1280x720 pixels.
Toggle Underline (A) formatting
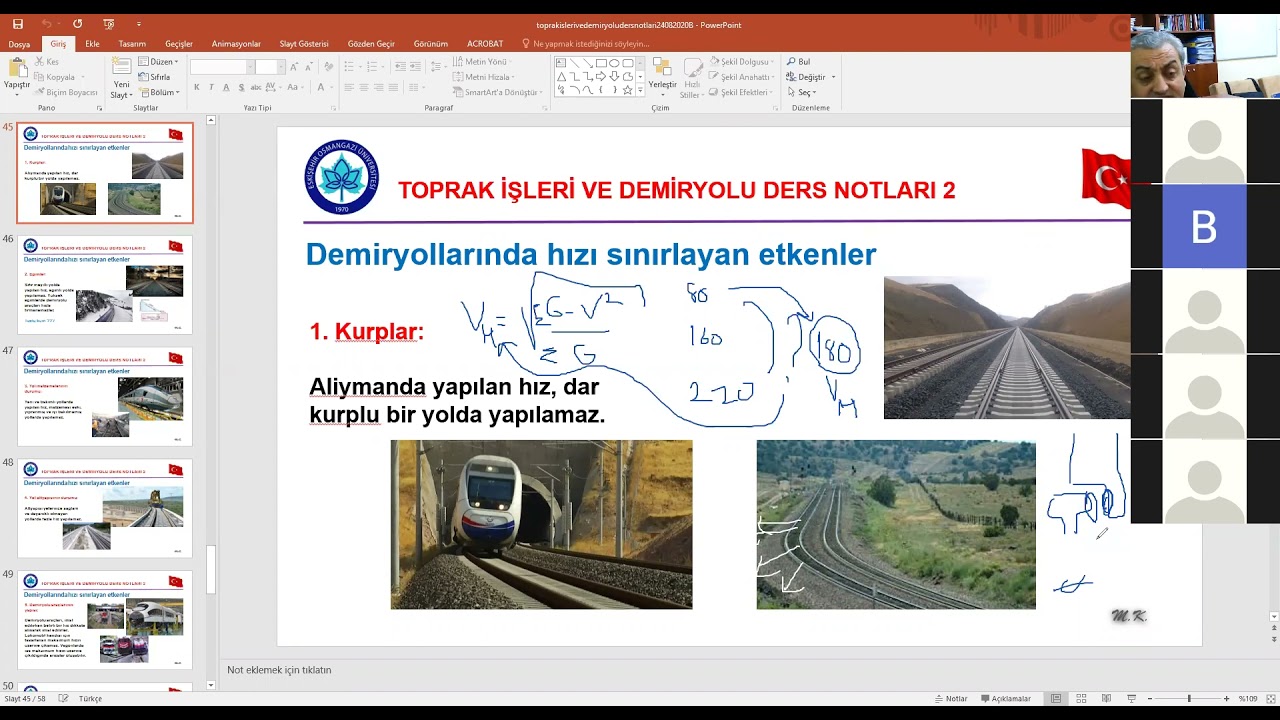click(x=226, y=87)
